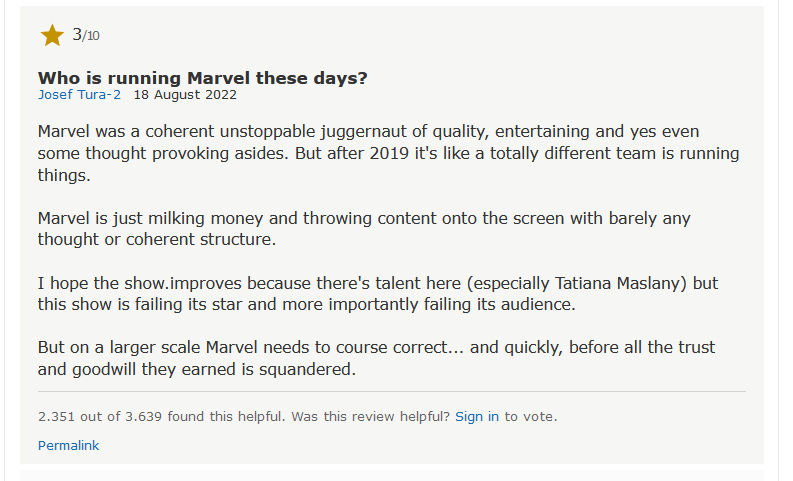This screenshot has width=793, height=481.
Task: Open the review's Permalink
Action: coord(68,445)
